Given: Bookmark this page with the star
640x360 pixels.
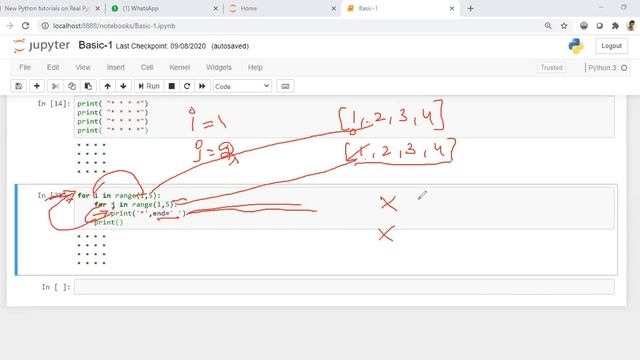Looking at the screenshot, I should click(564, 26).
